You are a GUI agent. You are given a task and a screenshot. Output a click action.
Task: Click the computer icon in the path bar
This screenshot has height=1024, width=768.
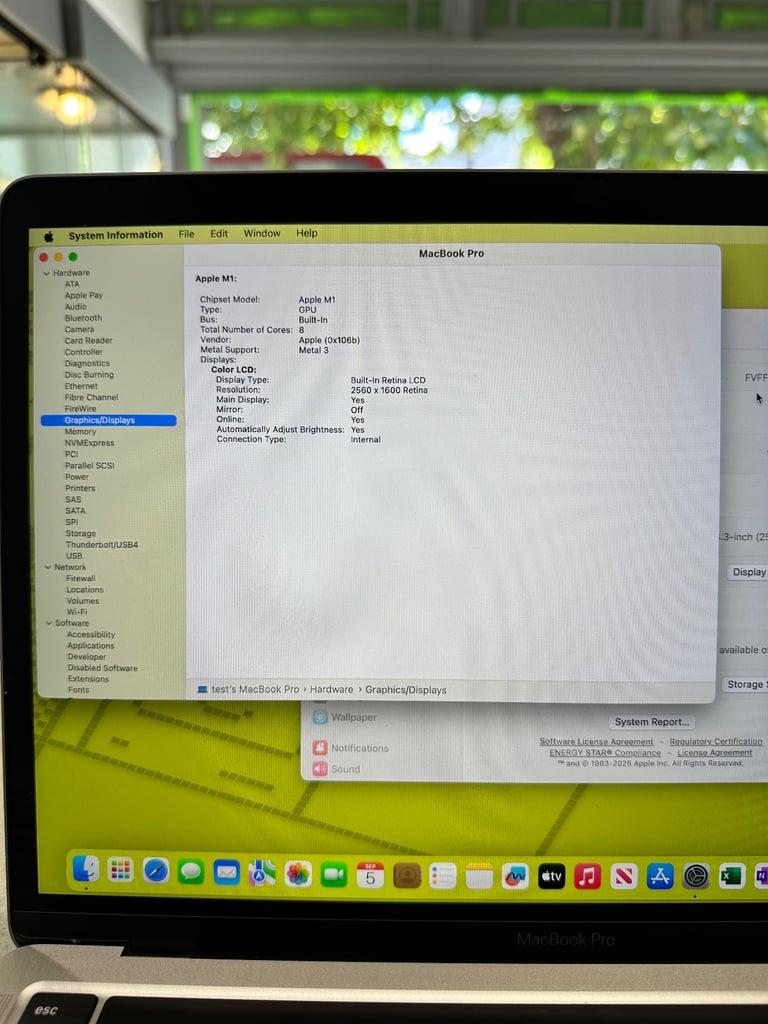click(202, 689)
